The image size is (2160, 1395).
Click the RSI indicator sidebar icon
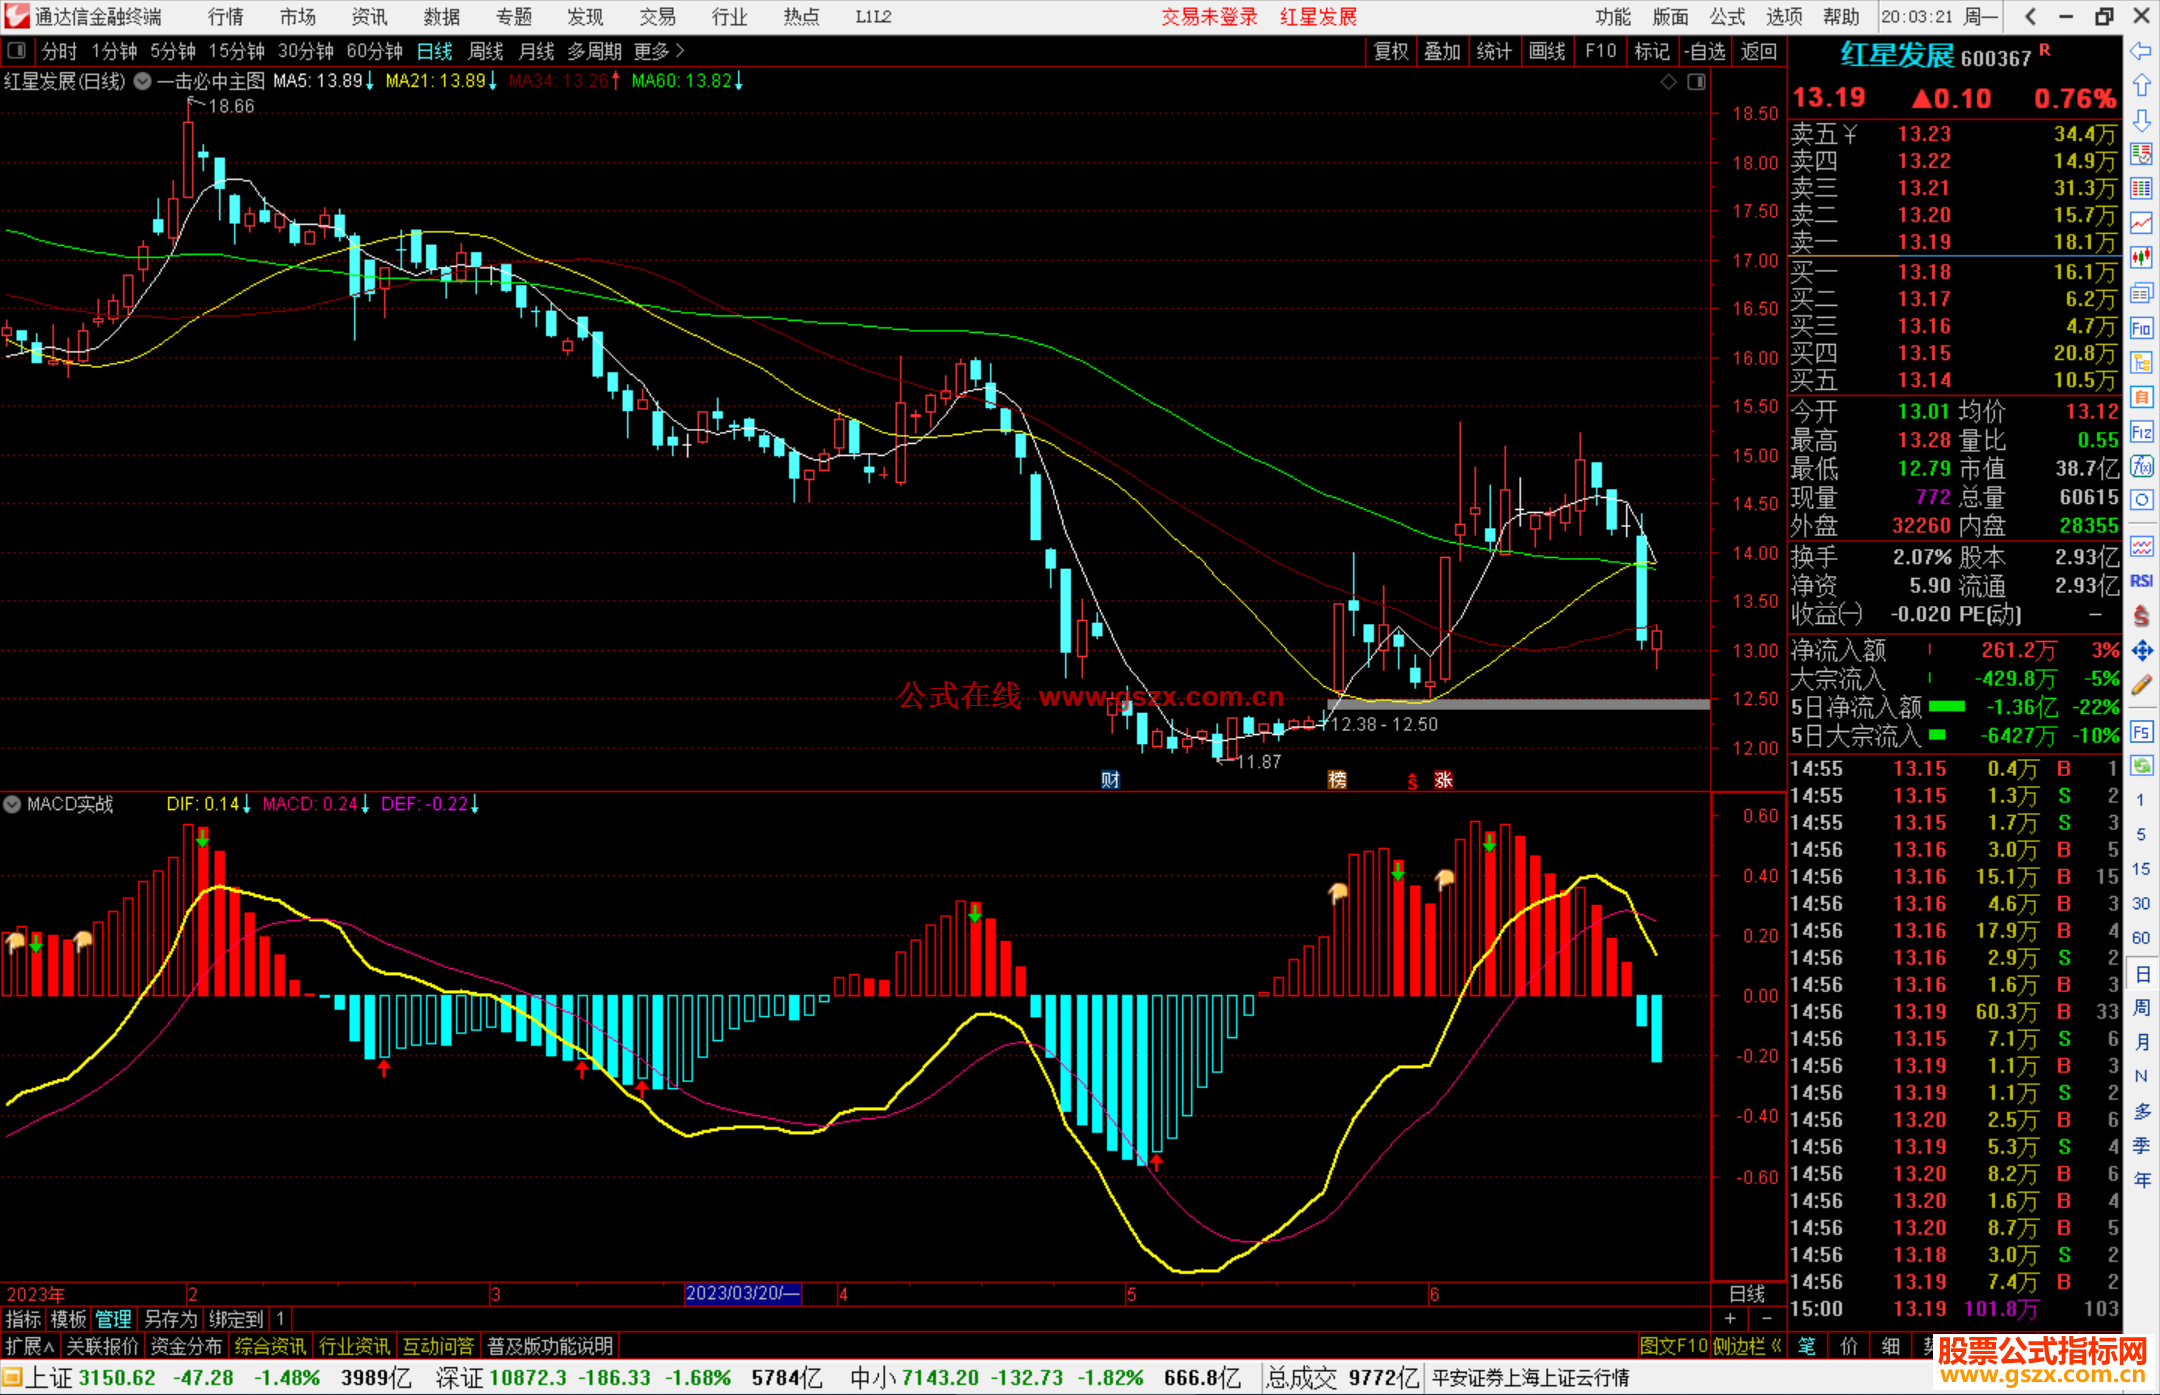tap(2141, 581)
